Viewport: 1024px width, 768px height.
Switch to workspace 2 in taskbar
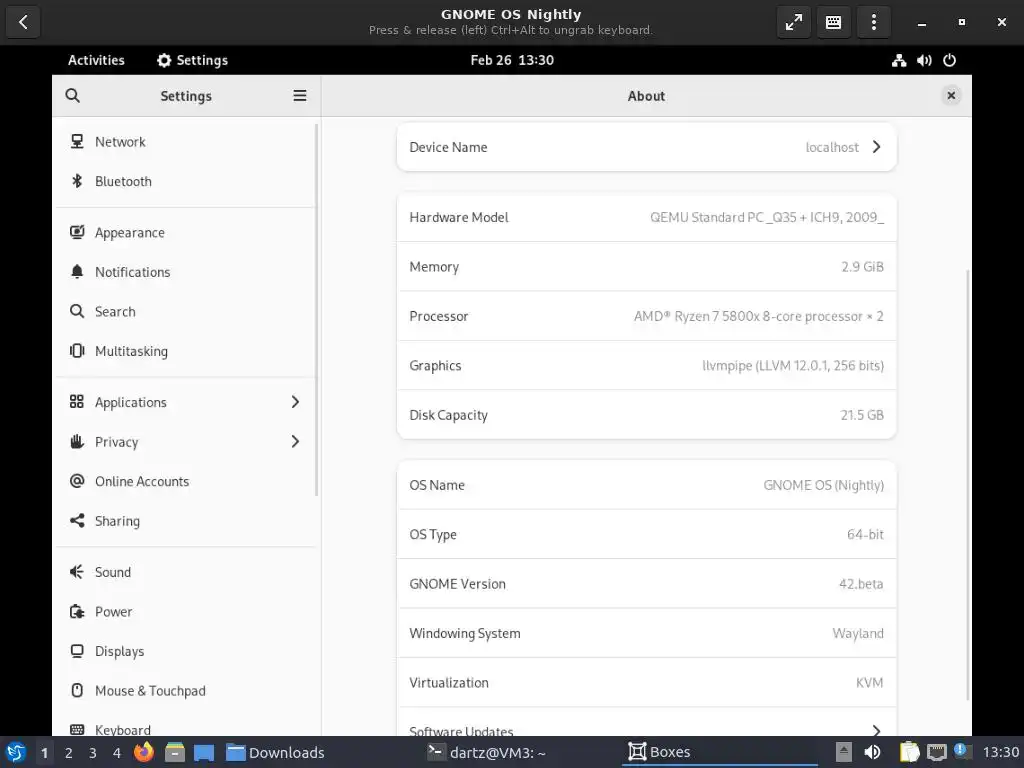tap(69, 753)
